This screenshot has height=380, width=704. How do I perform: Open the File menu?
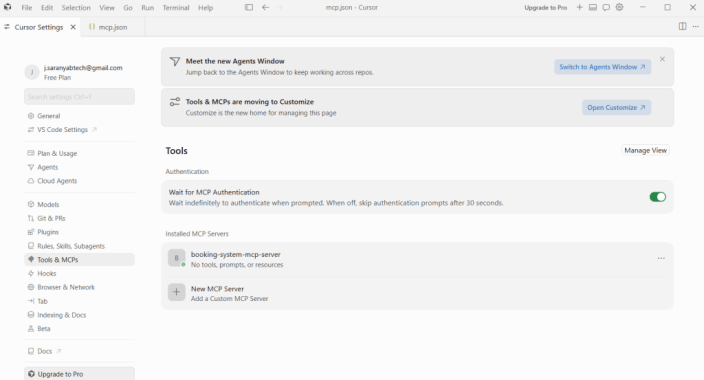(27, 8)
